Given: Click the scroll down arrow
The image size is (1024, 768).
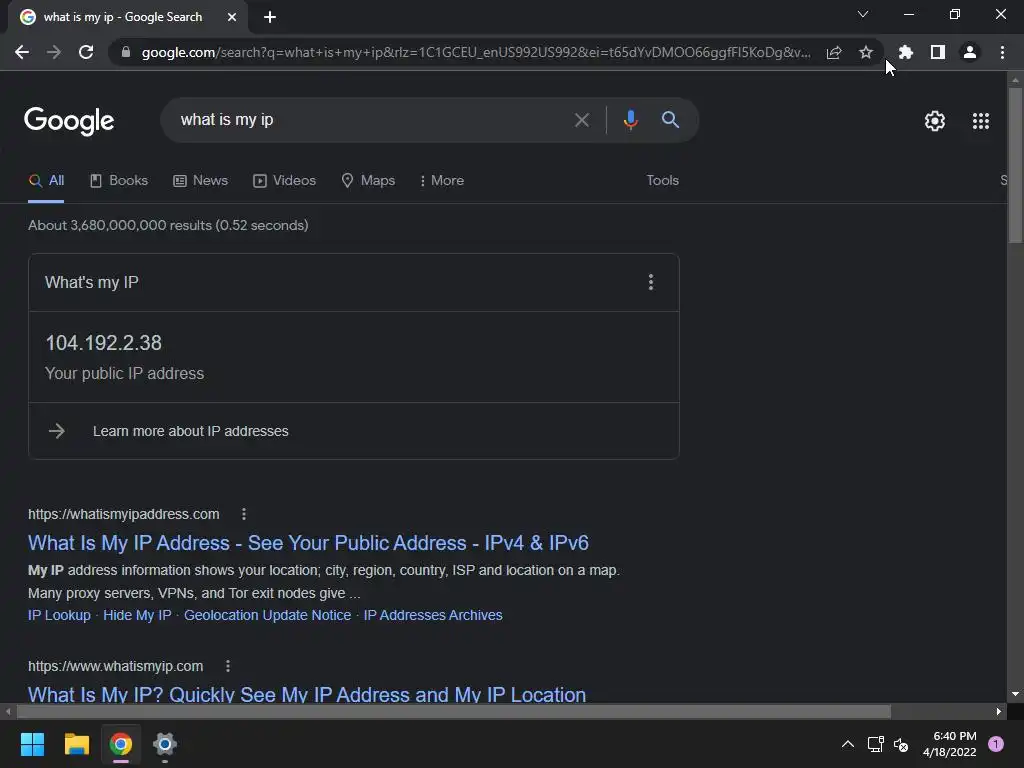Looking at the screenshot, I should coord(1015,694).
